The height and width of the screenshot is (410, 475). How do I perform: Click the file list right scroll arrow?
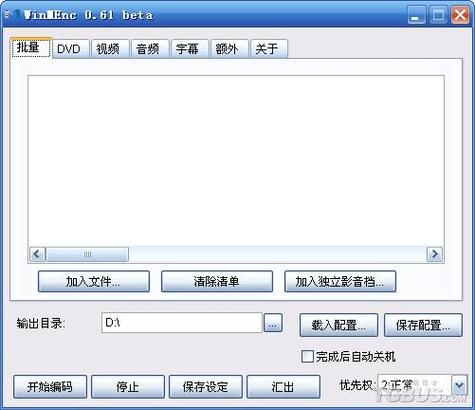[x=435, y=254]
